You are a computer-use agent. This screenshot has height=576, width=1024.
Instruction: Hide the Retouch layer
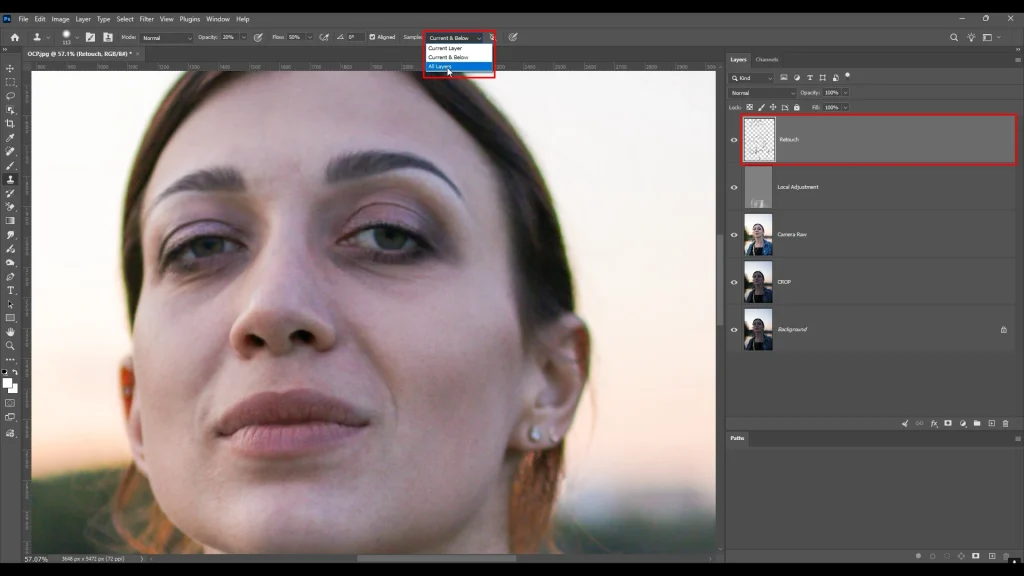[734, 140]
